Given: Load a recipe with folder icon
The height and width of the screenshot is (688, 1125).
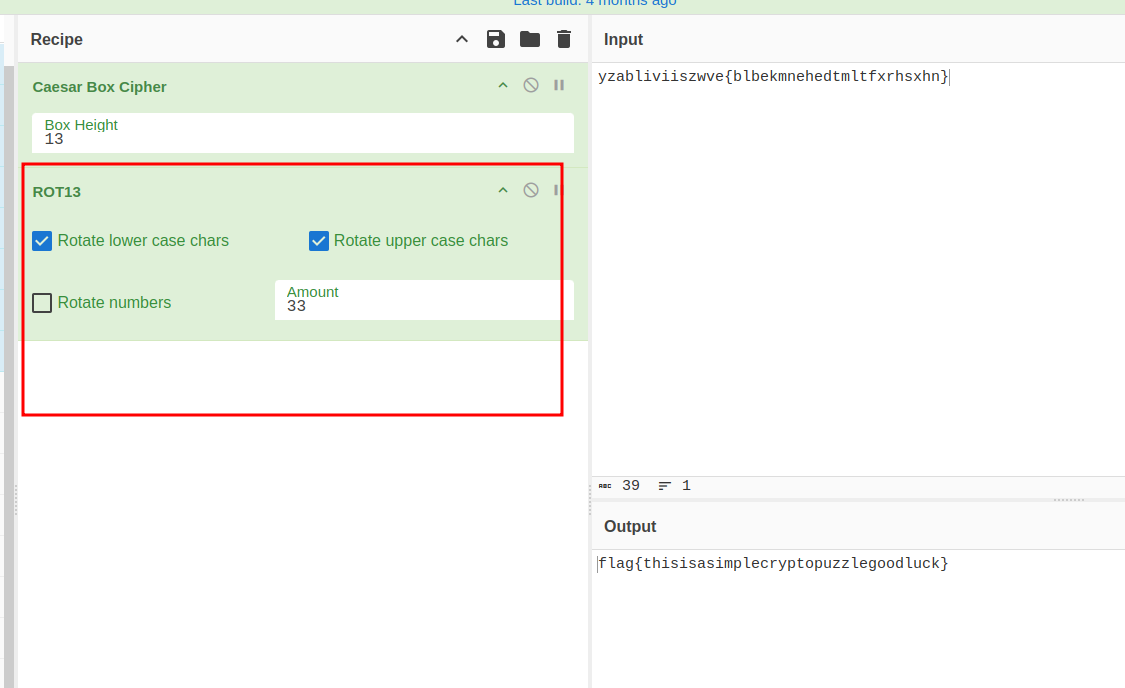Looking at the screenshot, I should pyautogui.click(x=529, y=39).
